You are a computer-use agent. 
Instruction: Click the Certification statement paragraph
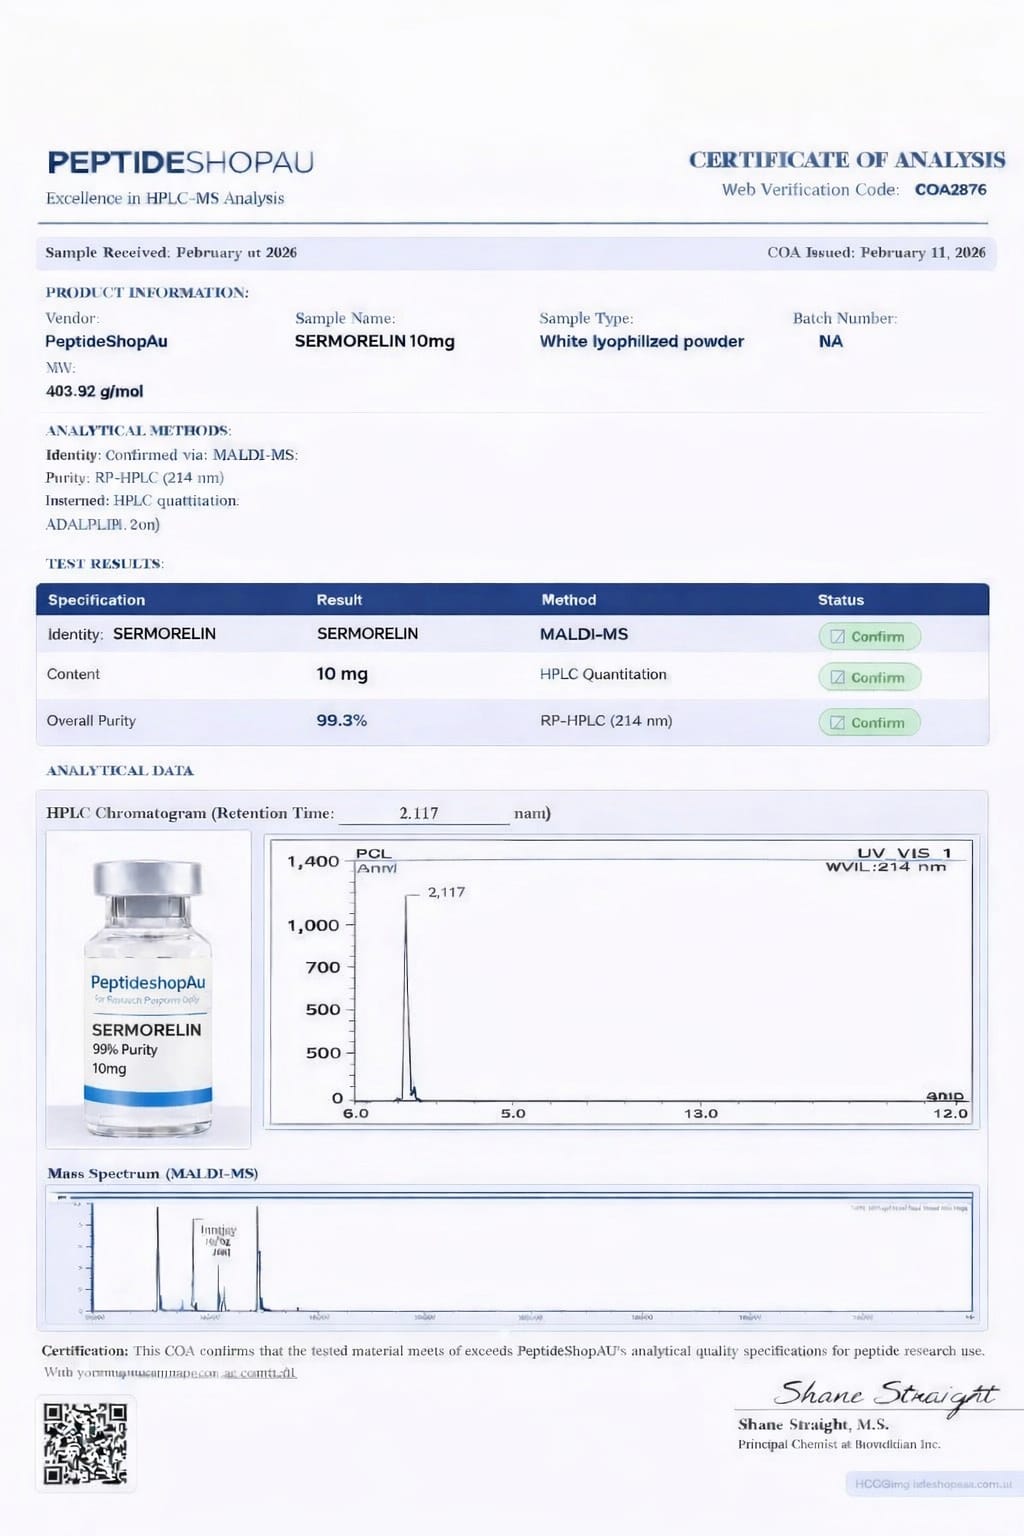[513, 1350]
